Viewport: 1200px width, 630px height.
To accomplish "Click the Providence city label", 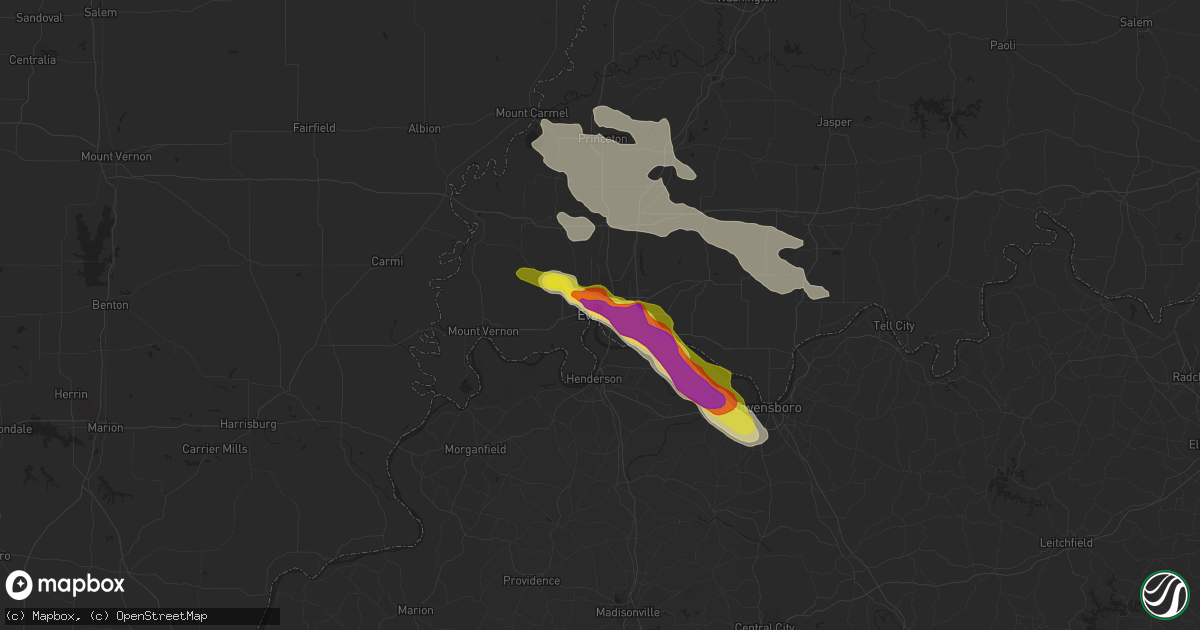I will pyautogui.click(x=531, y=580).
